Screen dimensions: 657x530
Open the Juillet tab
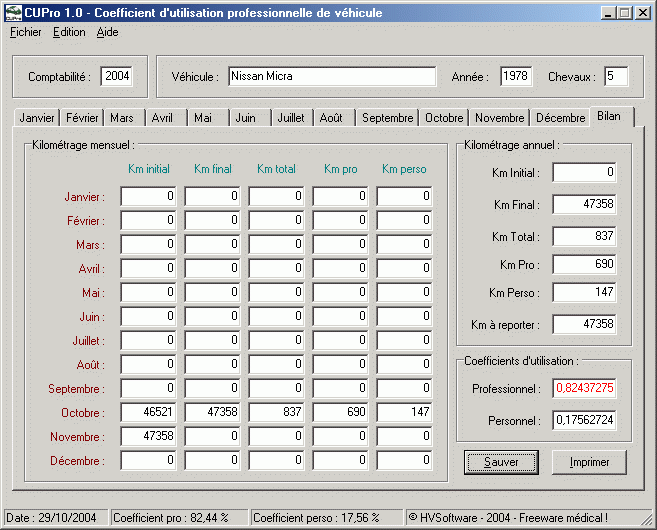[290, 118]
